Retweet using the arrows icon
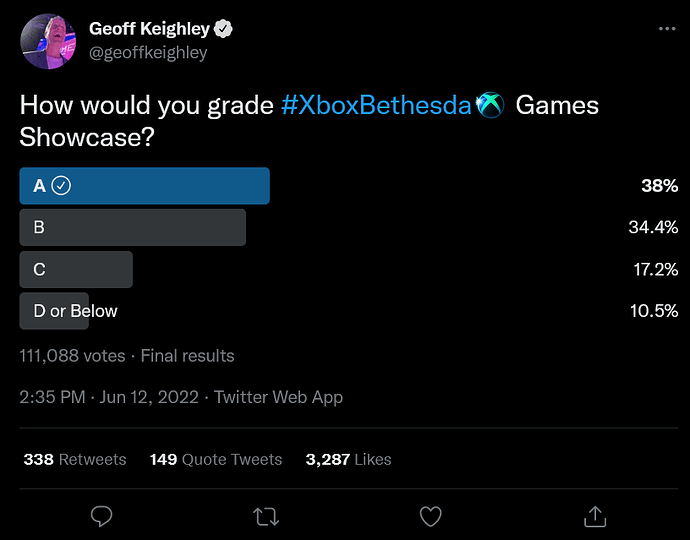 point(266,516)
